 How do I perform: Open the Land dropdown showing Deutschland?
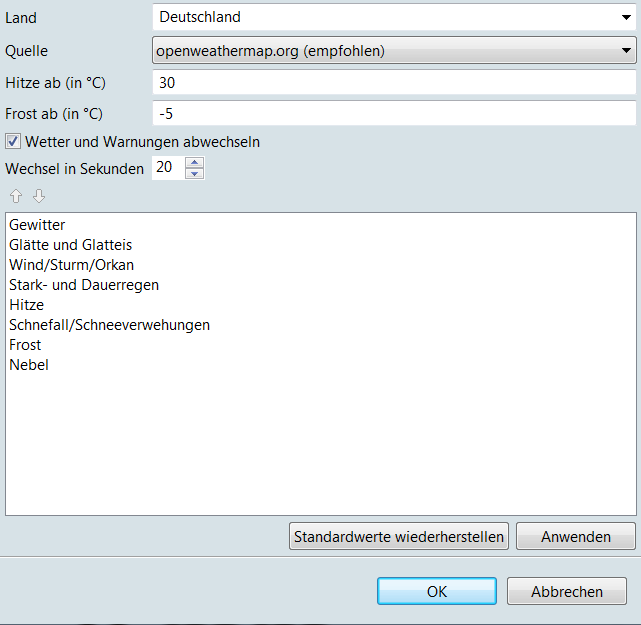394,17
